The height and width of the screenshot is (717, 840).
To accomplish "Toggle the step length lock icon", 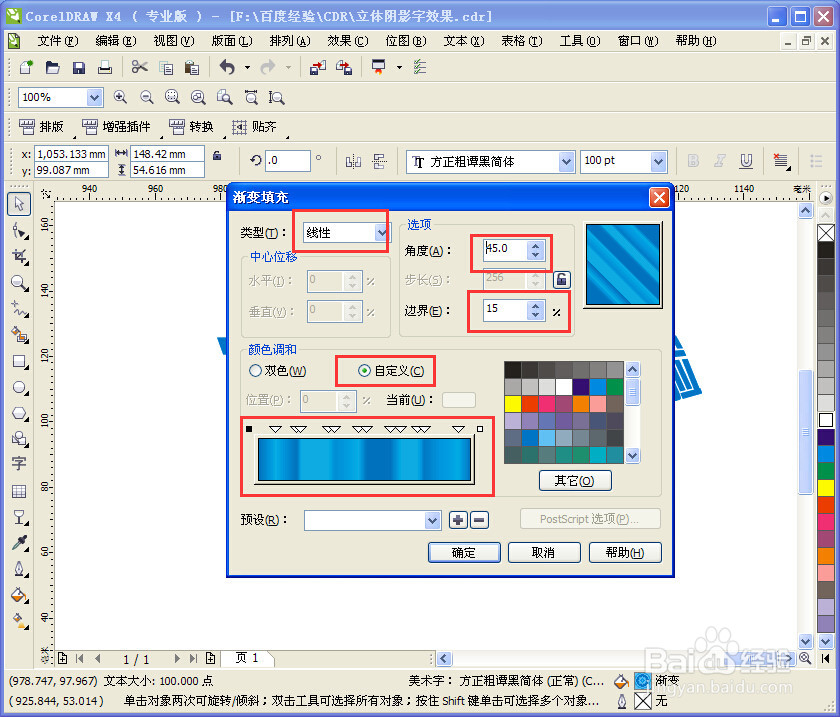I will (561, 279).
